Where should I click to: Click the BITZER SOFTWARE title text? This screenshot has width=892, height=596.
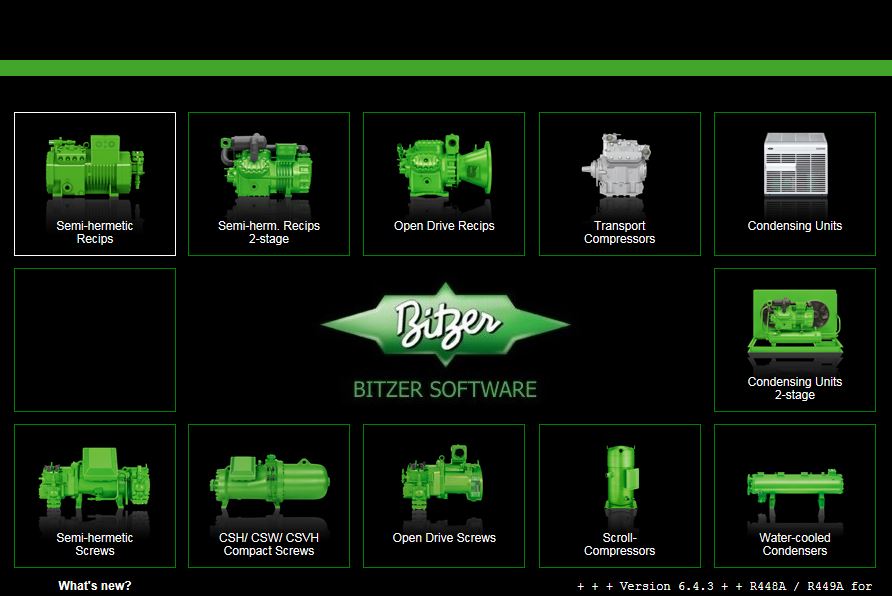[446, 390]
